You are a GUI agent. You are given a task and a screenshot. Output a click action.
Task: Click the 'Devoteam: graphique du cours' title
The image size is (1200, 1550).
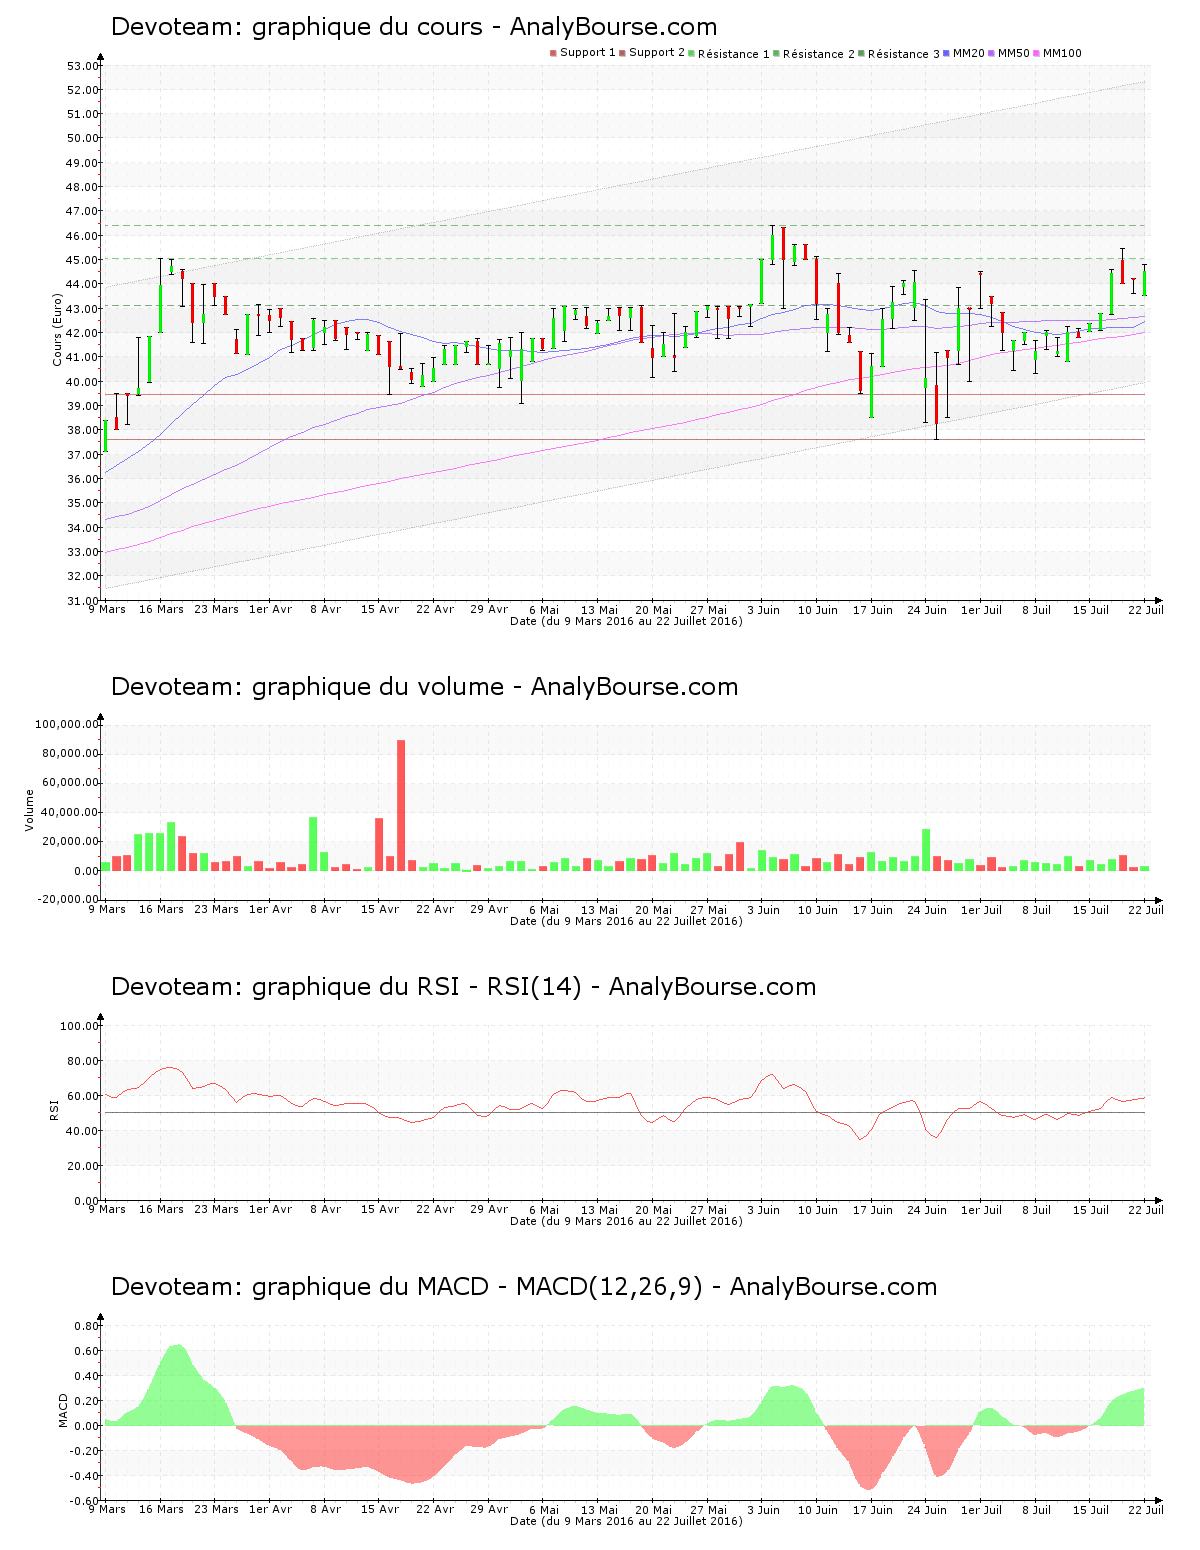click(x=299, y=27)
